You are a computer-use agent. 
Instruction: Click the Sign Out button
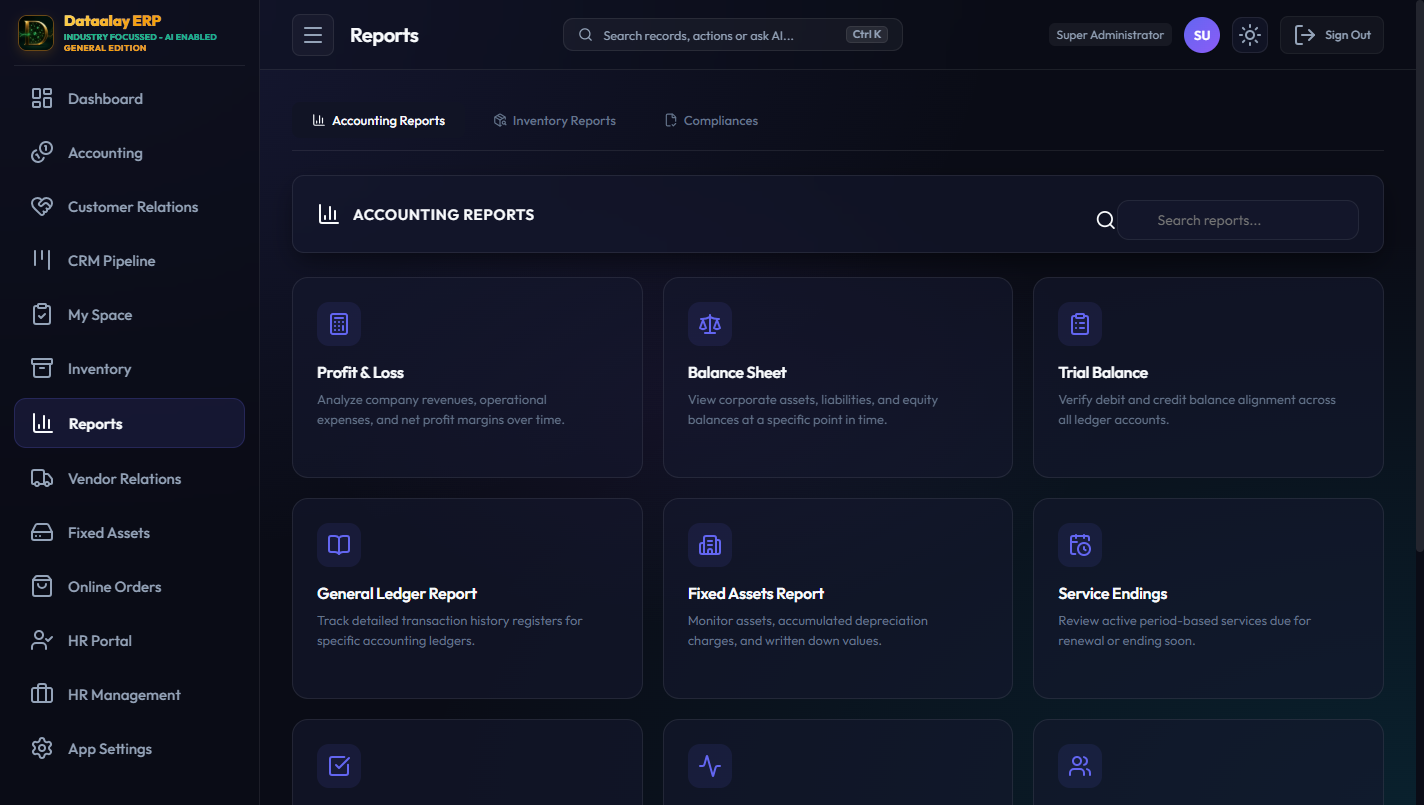tap(1332, 35)
